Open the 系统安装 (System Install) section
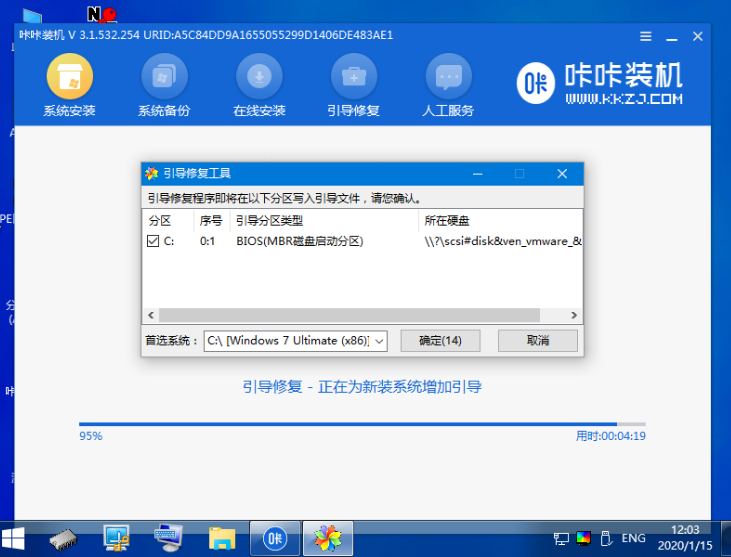The image size is (731, 557). [x=69, y=78]
